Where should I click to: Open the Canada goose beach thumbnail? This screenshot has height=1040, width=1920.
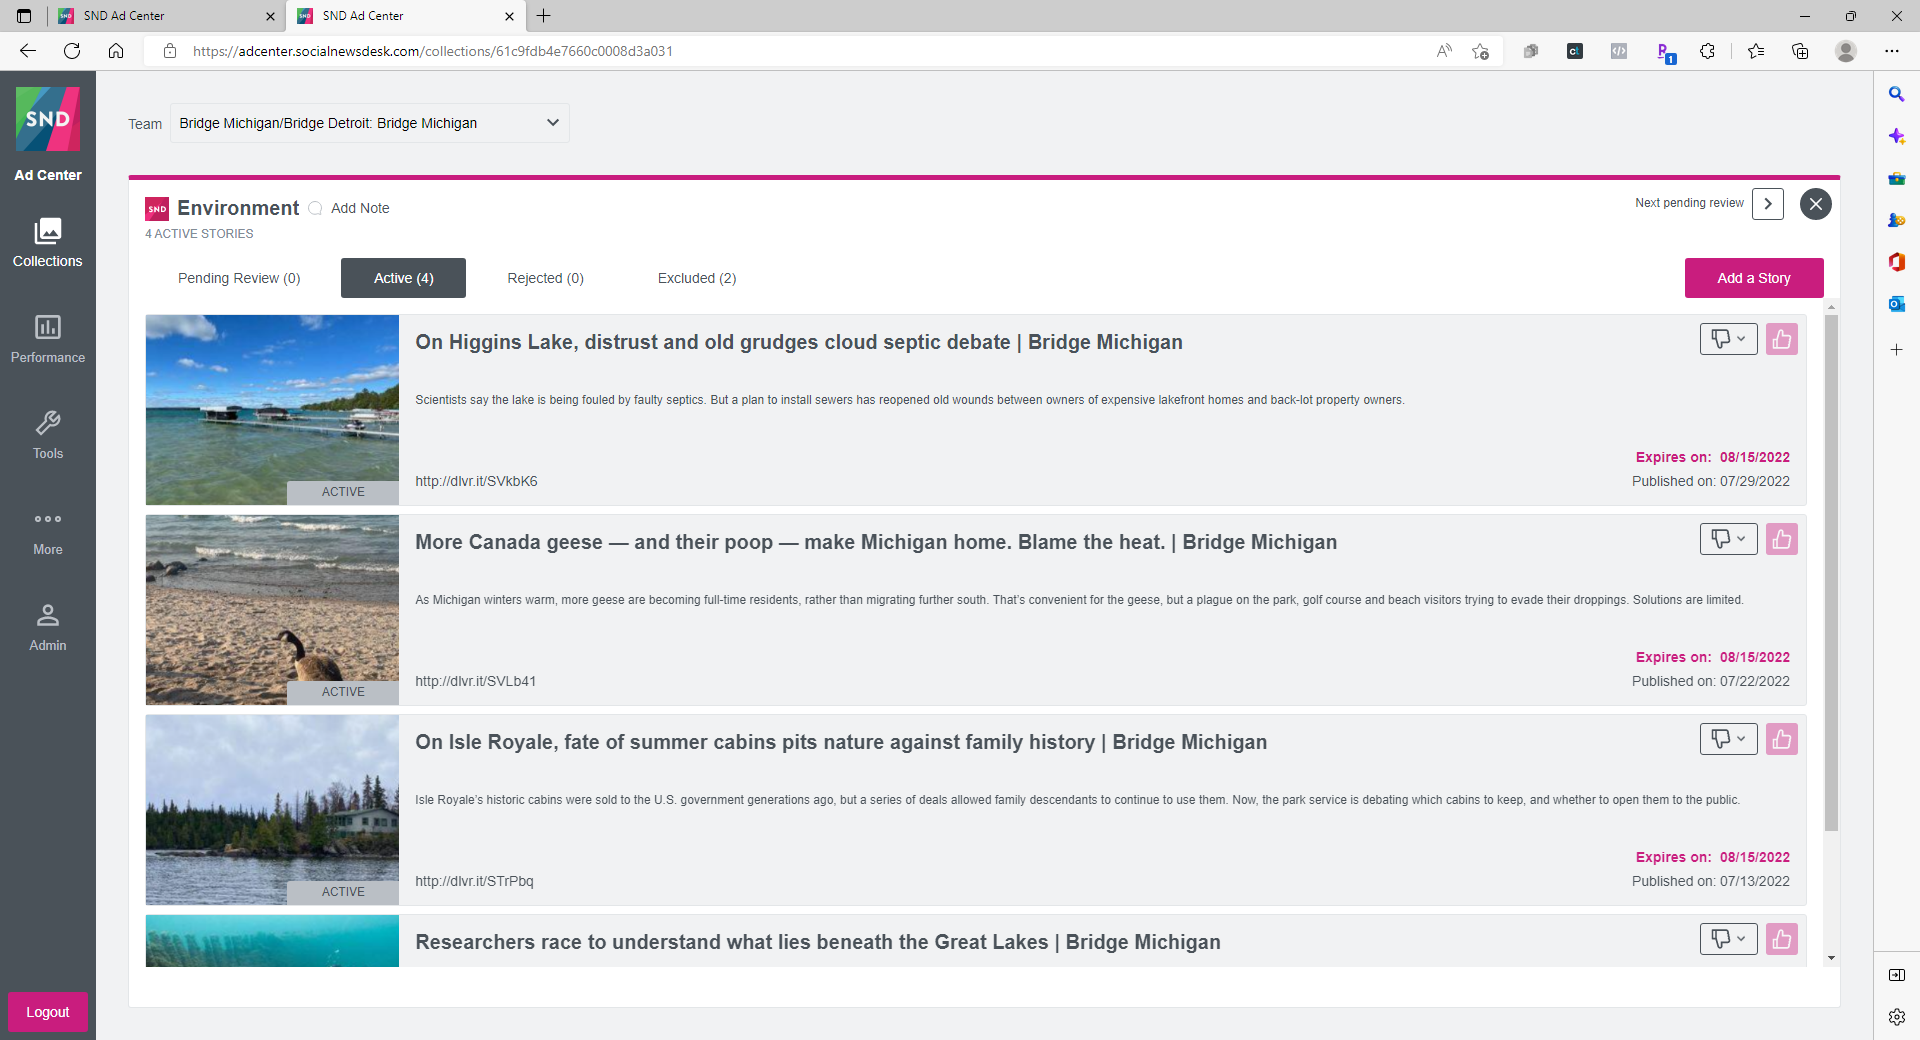point(272,610)
